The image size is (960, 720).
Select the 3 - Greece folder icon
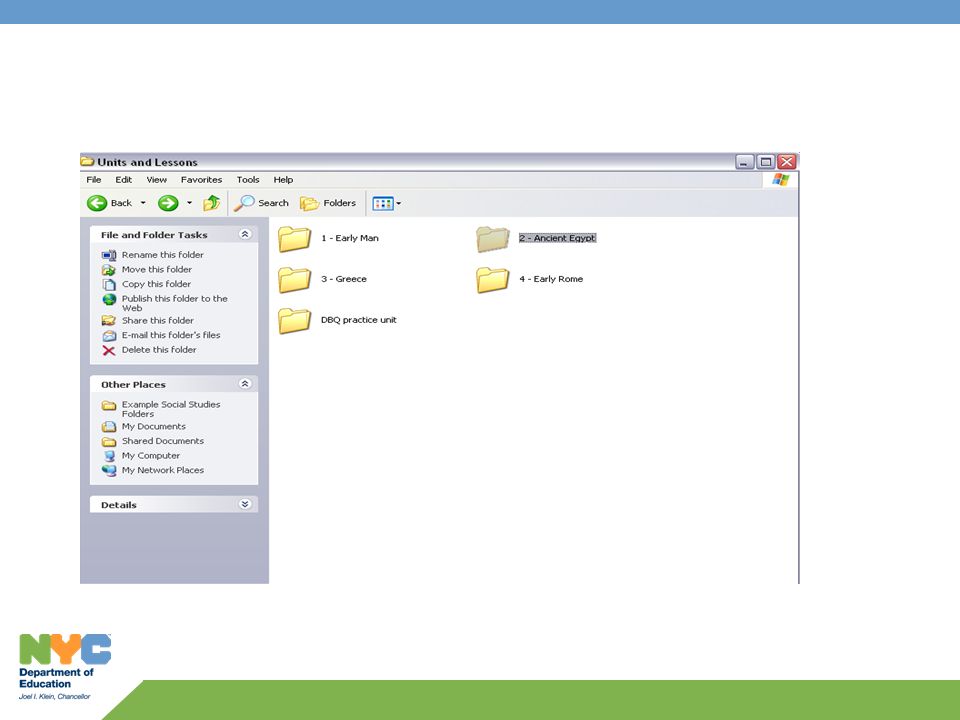pos(294,280)
